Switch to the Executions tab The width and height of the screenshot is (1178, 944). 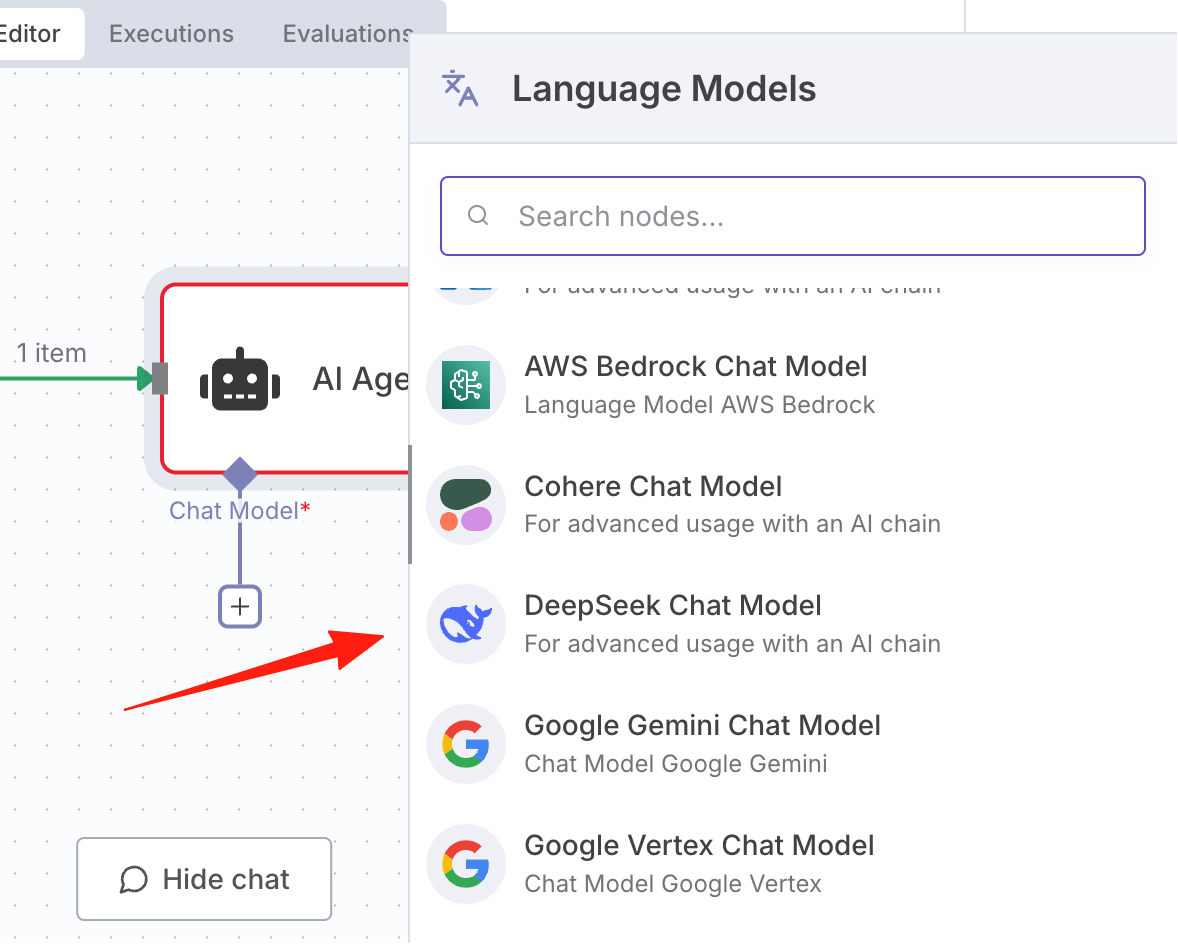click(171, 34)
